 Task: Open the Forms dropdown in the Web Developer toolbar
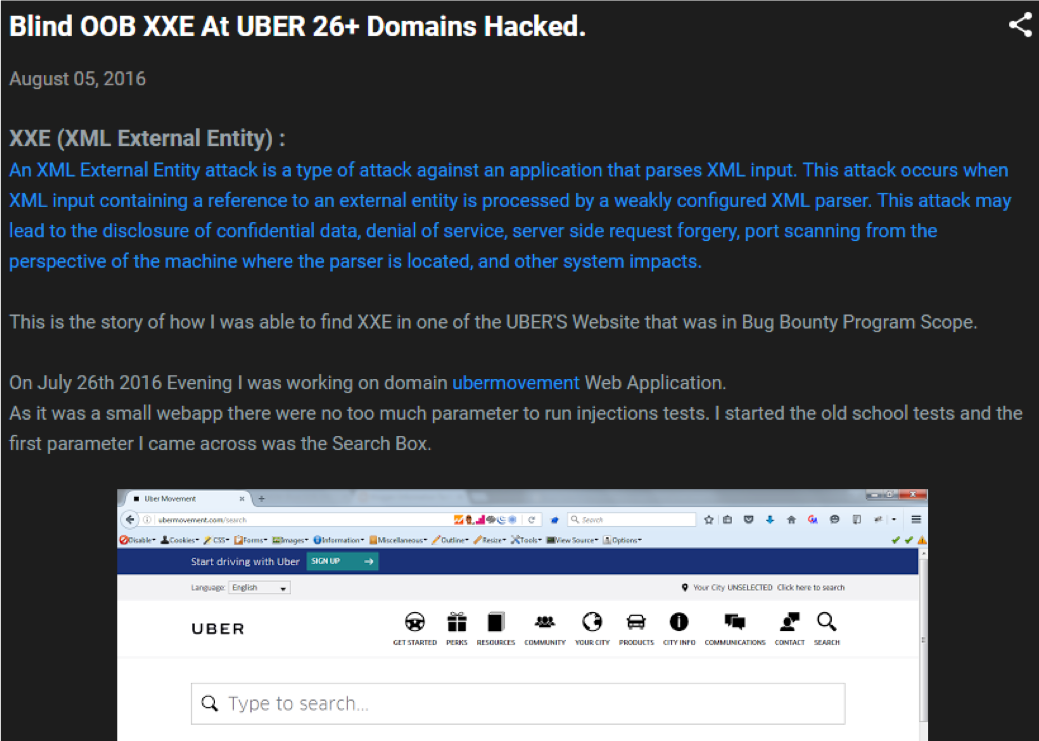click(250, 540)
